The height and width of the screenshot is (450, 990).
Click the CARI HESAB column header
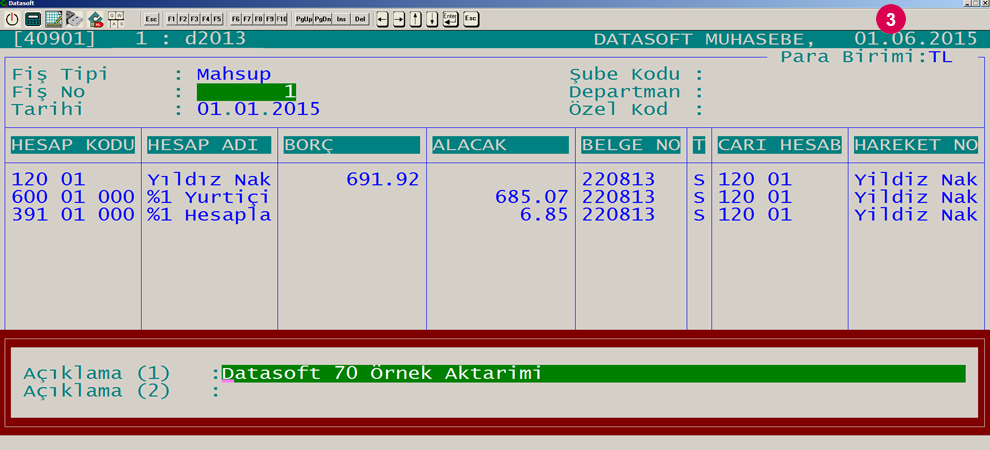pyautogui.click(x=780, y=145)
